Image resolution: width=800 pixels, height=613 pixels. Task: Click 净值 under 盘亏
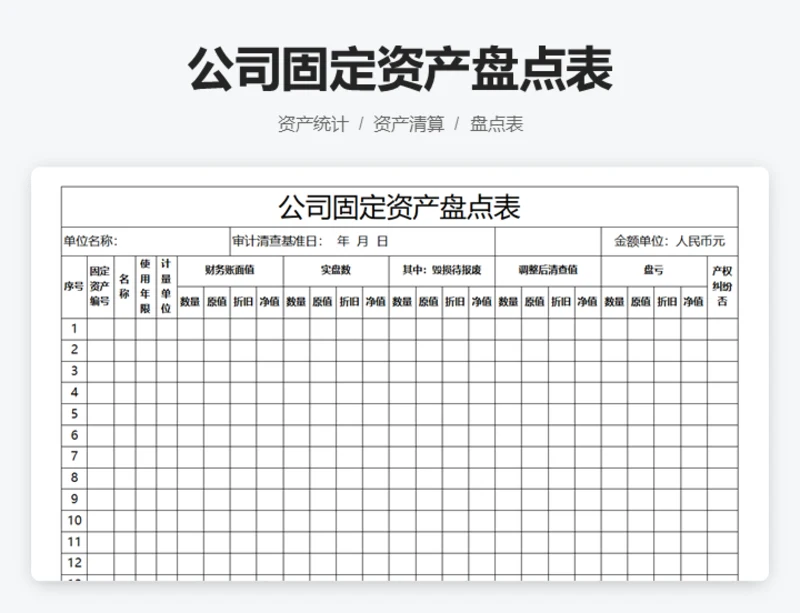(694, 302)
